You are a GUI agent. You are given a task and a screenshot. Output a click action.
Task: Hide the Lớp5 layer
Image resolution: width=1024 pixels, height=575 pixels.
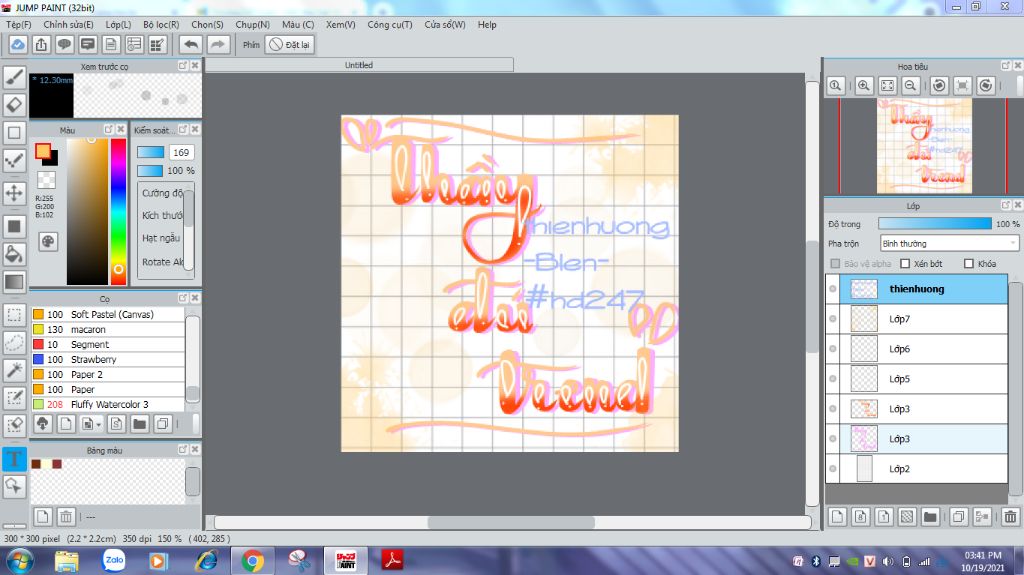click(833, 379)
